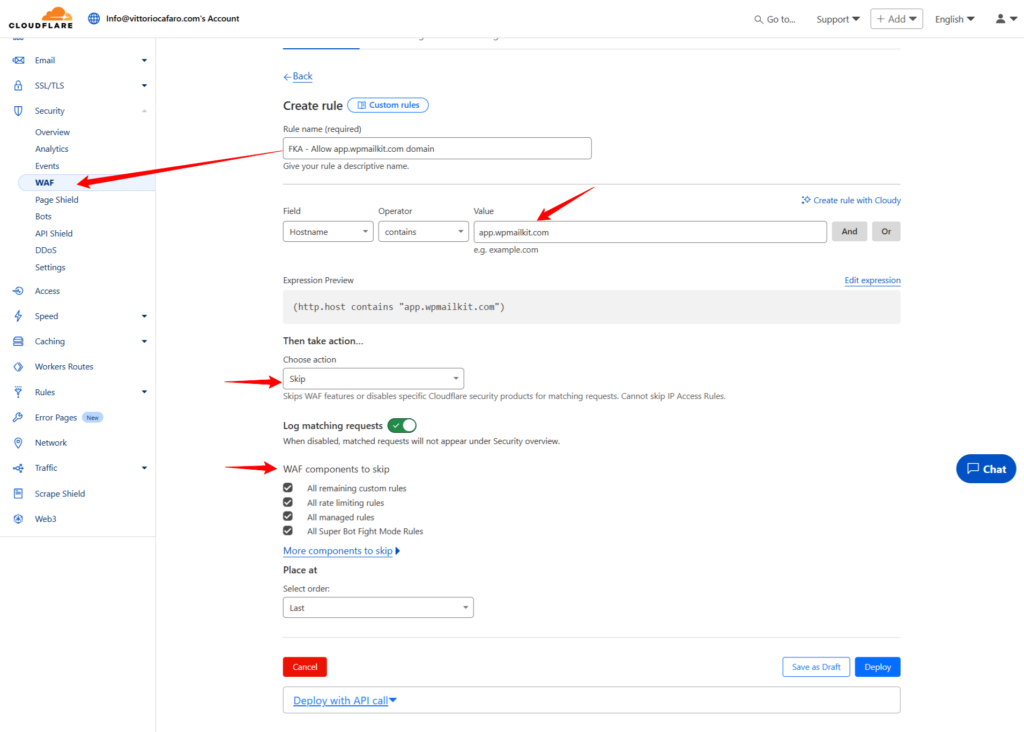This screenshot has height=732, width=1024.
Task: Click the Security shield icon
Action: coord(18,111)
